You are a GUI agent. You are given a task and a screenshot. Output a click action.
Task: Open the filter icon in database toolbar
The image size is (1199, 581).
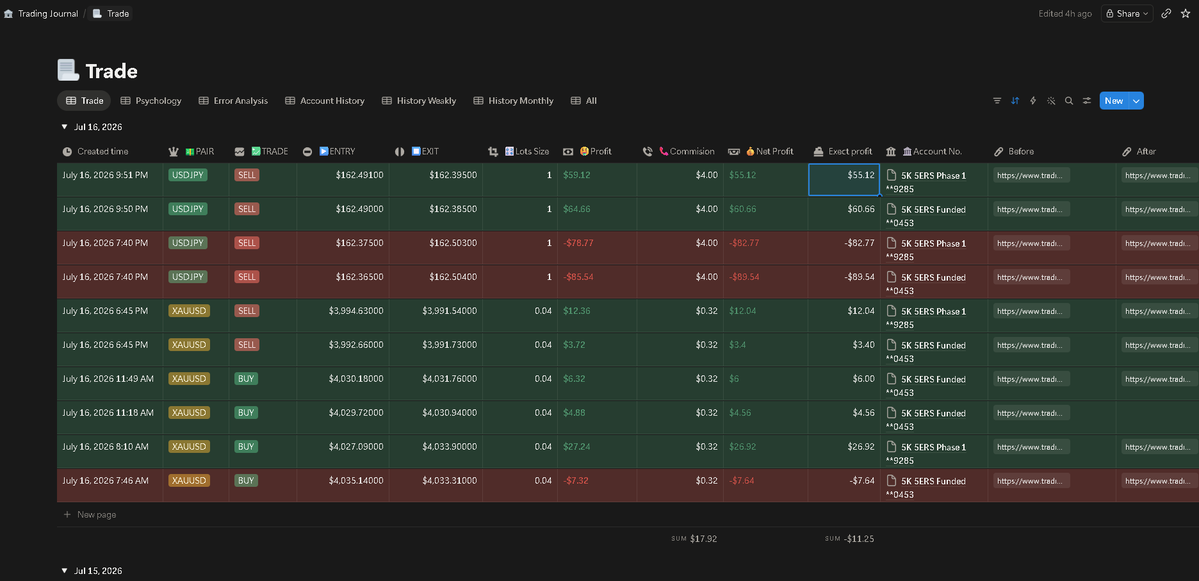point(996,101)
